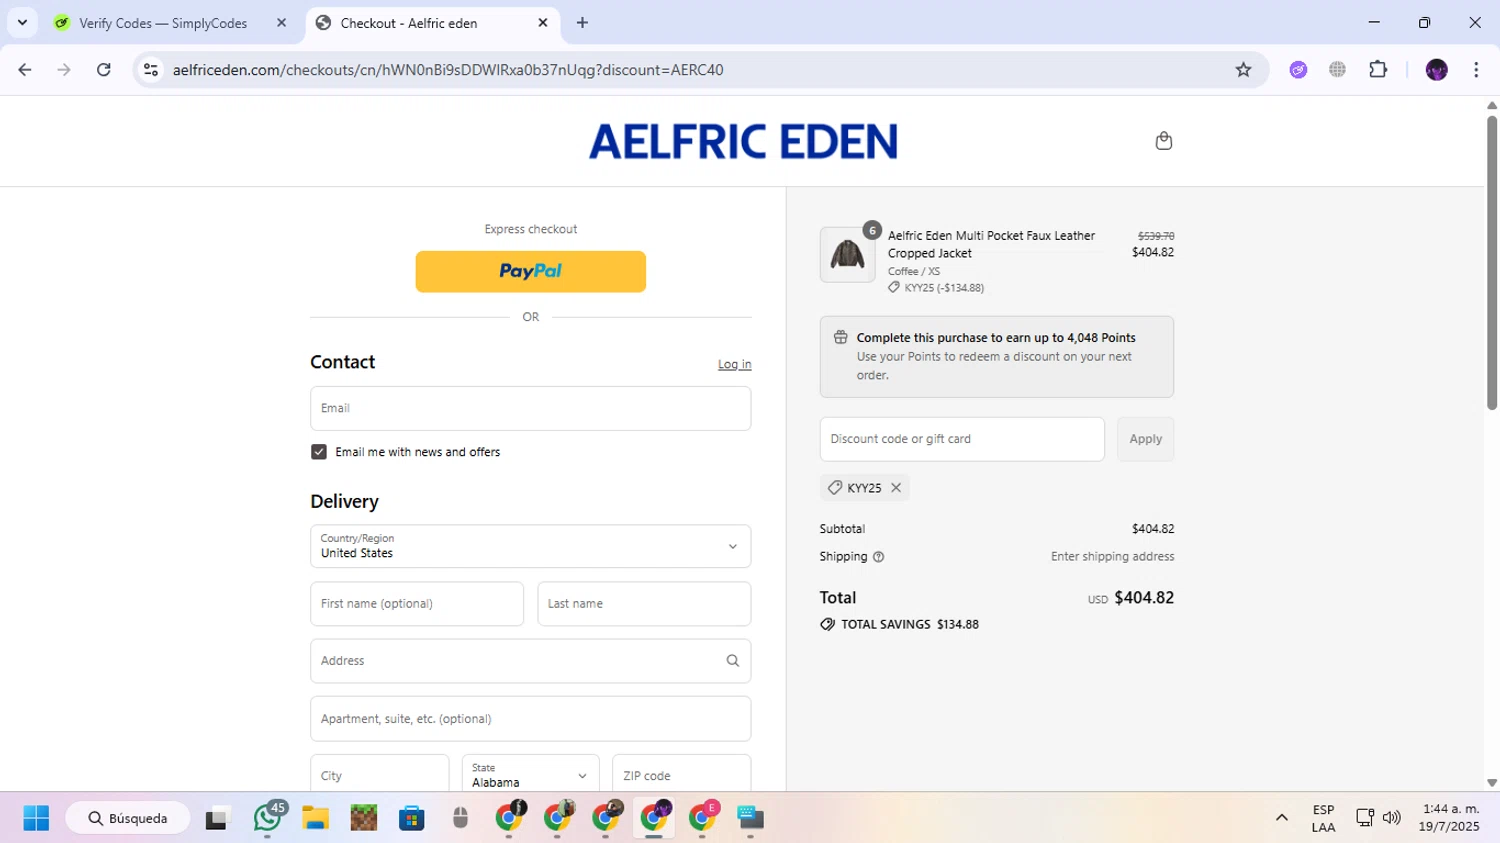This screenshot has width=1500, height=843.
Task: Click the Enter shipping address text
Action: [x=1112, y=557]
